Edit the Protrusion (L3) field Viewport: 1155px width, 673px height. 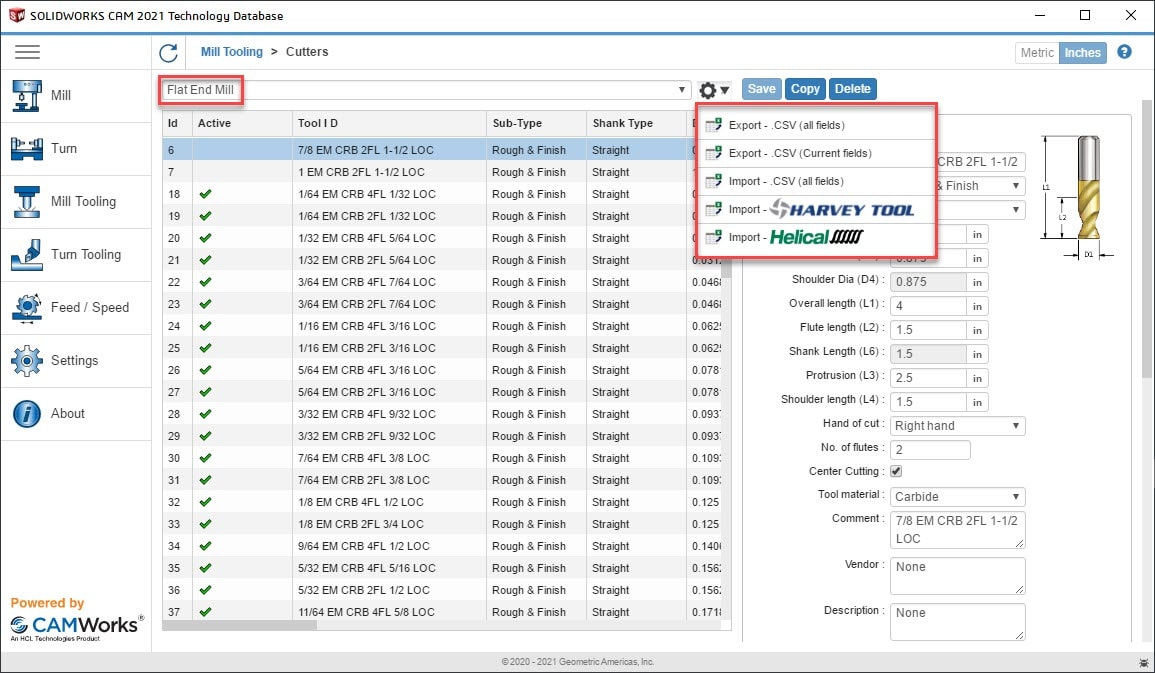(x=928, y=378)
